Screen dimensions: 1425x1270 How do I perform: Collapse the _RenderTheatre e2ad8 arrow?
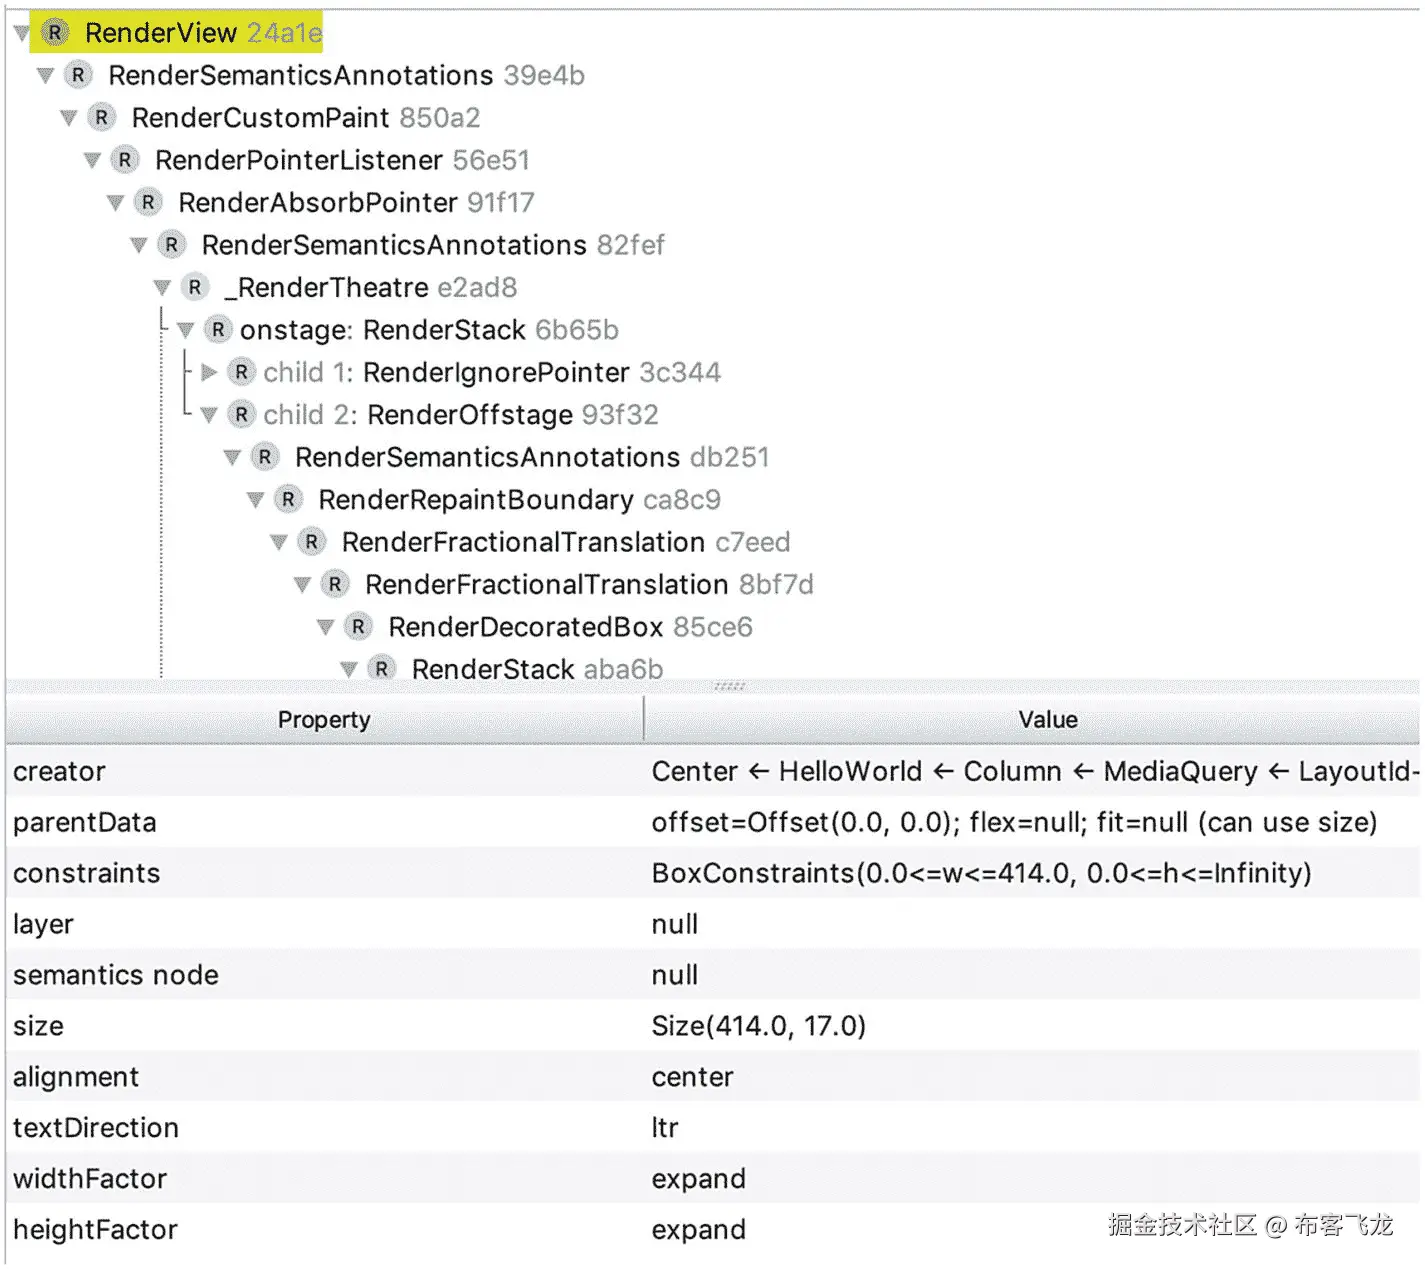click(x=162, y=289)
